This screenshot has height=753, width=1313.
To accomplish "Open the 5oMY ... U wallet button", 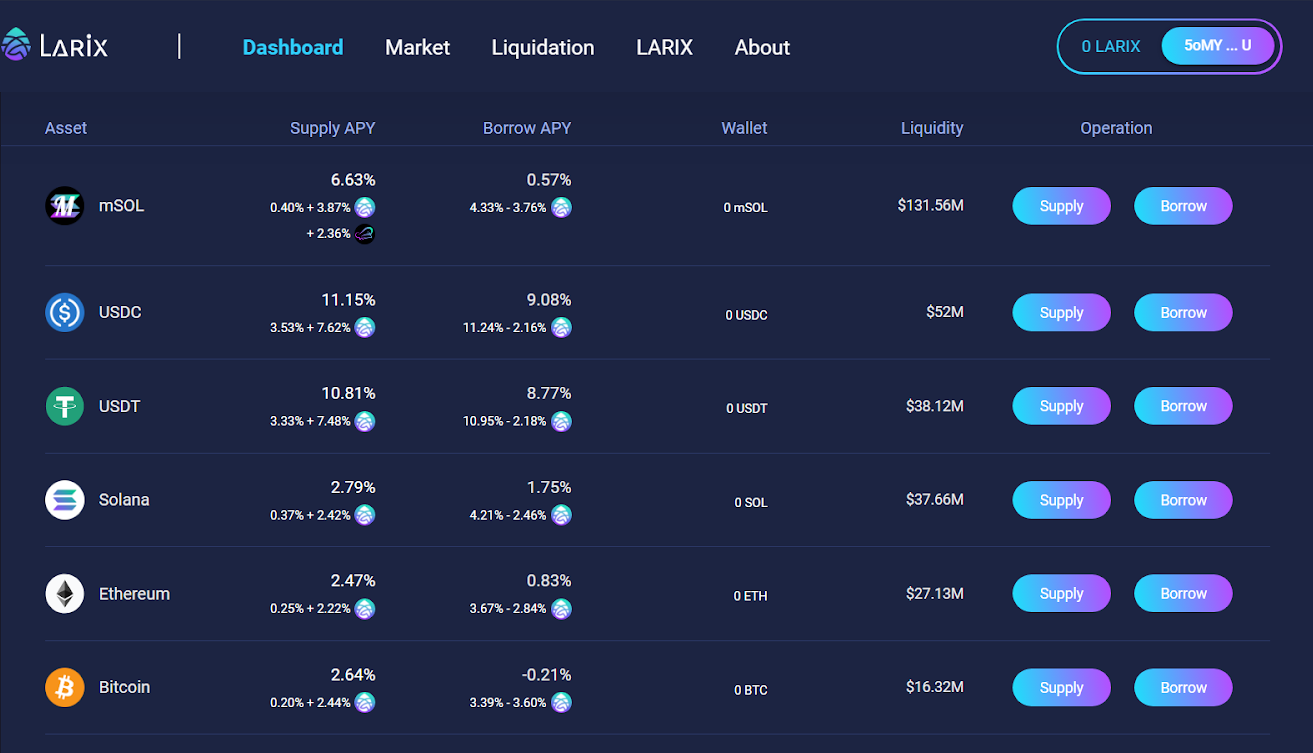I will 1218,46.
